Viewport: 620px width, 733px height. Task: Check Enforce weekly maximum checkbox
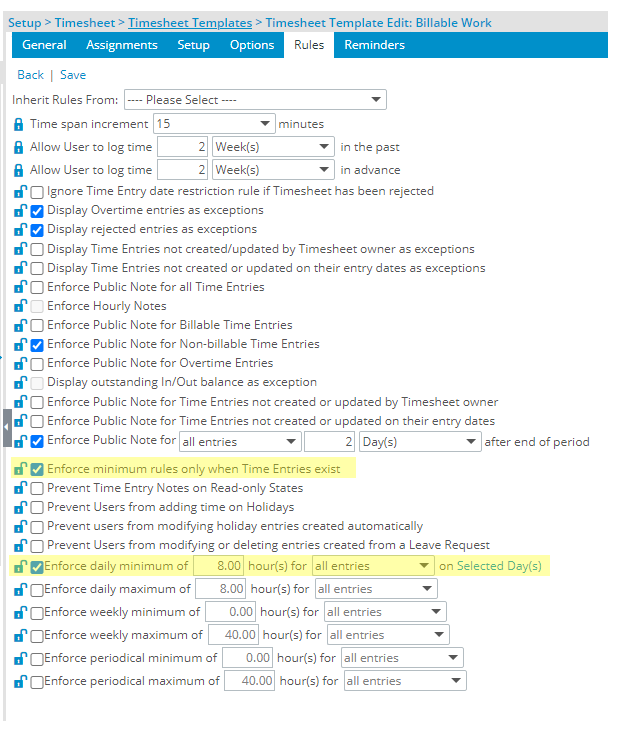coord(37,636)
